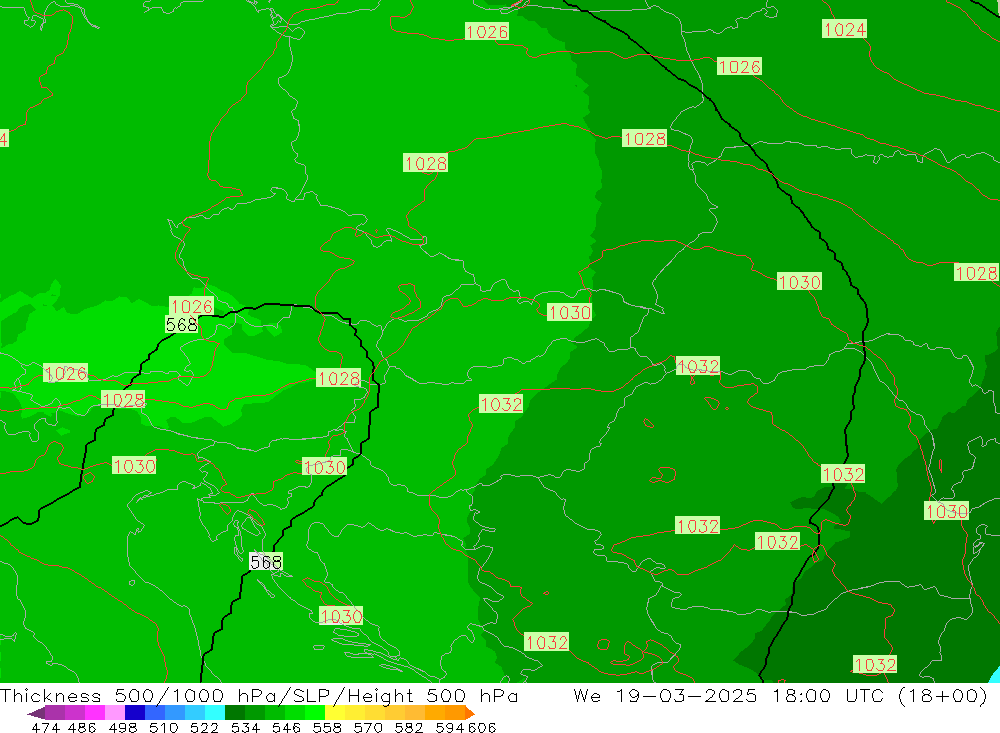The height and width of the screenshot is (733, 1000).
Task: Select the first yellow swatch in the legend
Action: (335, 713)
